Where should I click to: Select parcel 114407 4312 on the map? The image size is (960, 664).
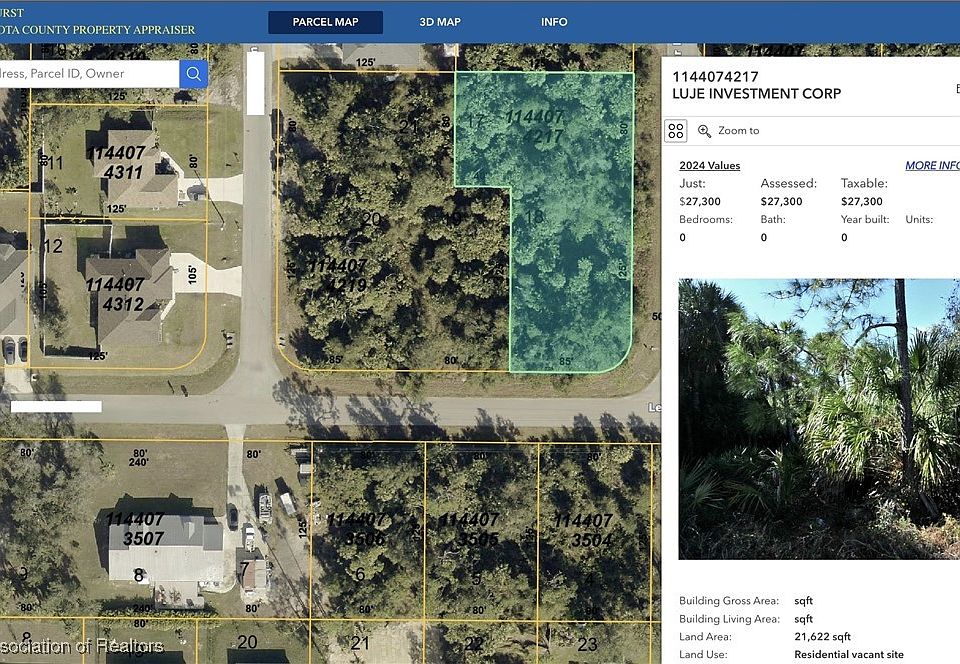[116, 294]
